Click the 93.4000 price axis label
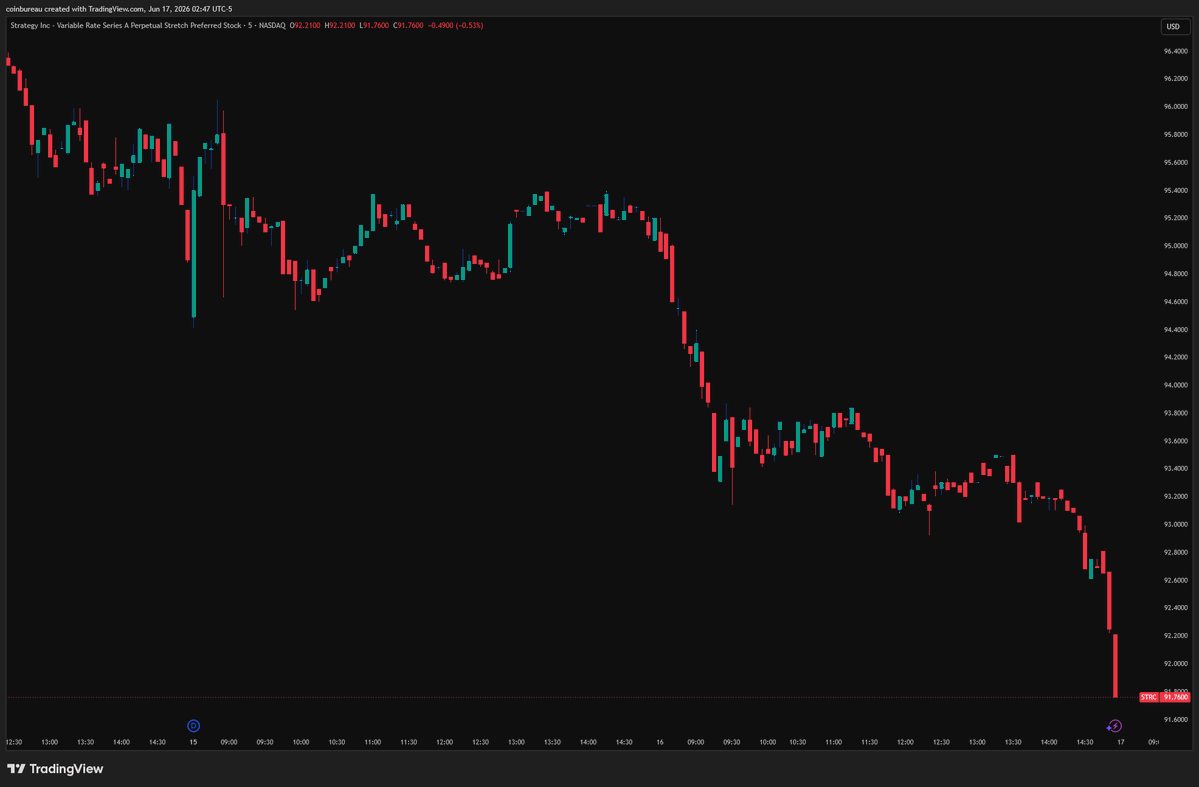This screenshot has width=1199, height=787. [x=1175, y=469]
